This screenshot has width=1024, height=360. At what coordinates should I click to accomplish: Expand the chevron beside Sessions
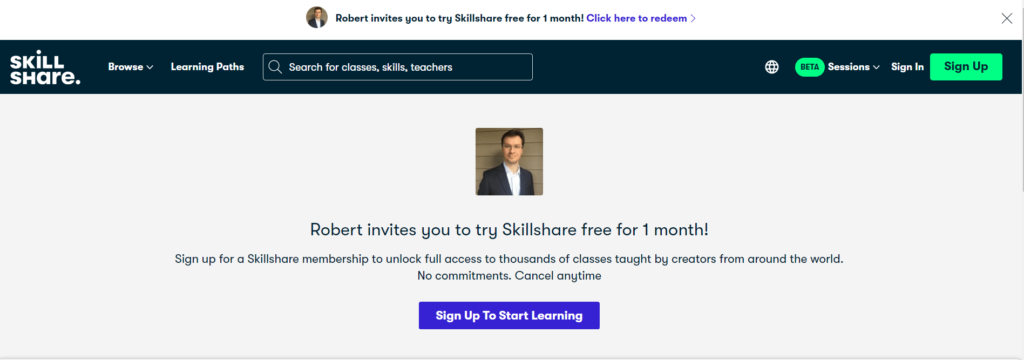pyautogui.click(x=876, y=67)
